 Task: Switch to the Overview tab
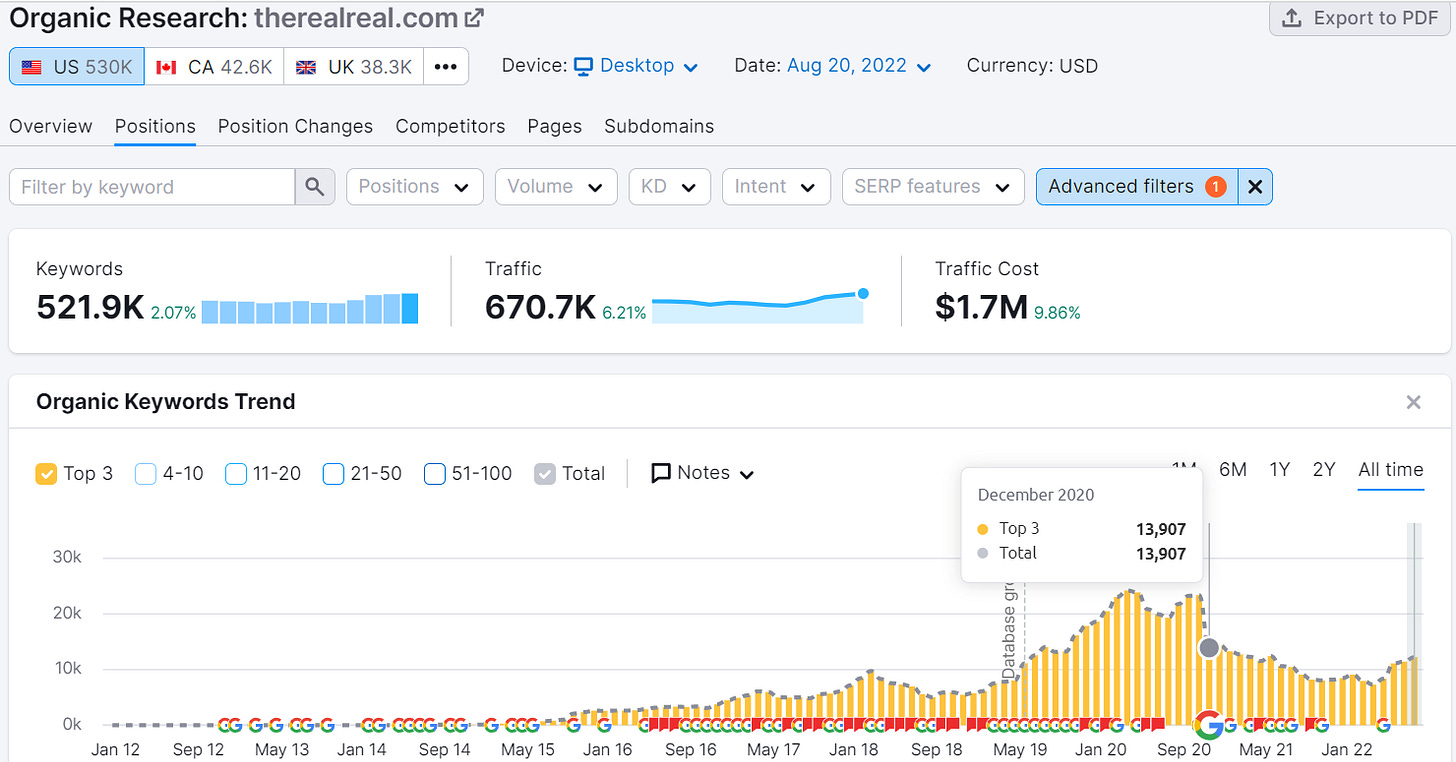click(51, 126)
